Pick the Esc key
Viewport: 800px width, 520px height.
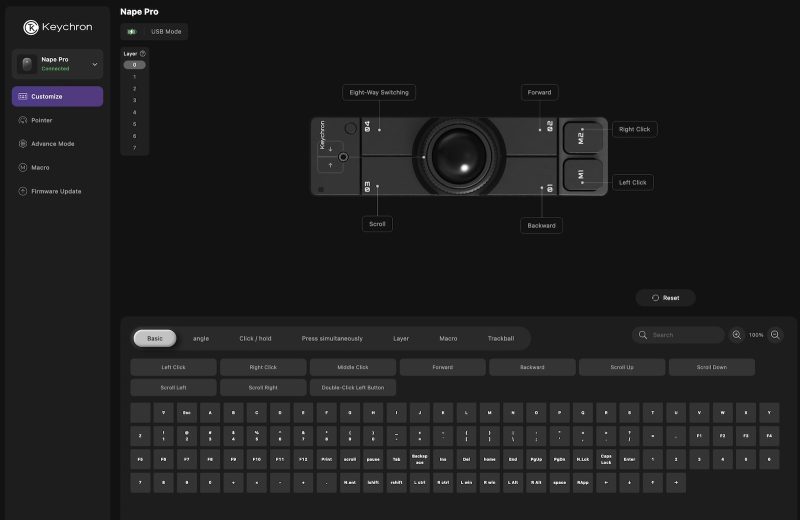click(187, 413)
